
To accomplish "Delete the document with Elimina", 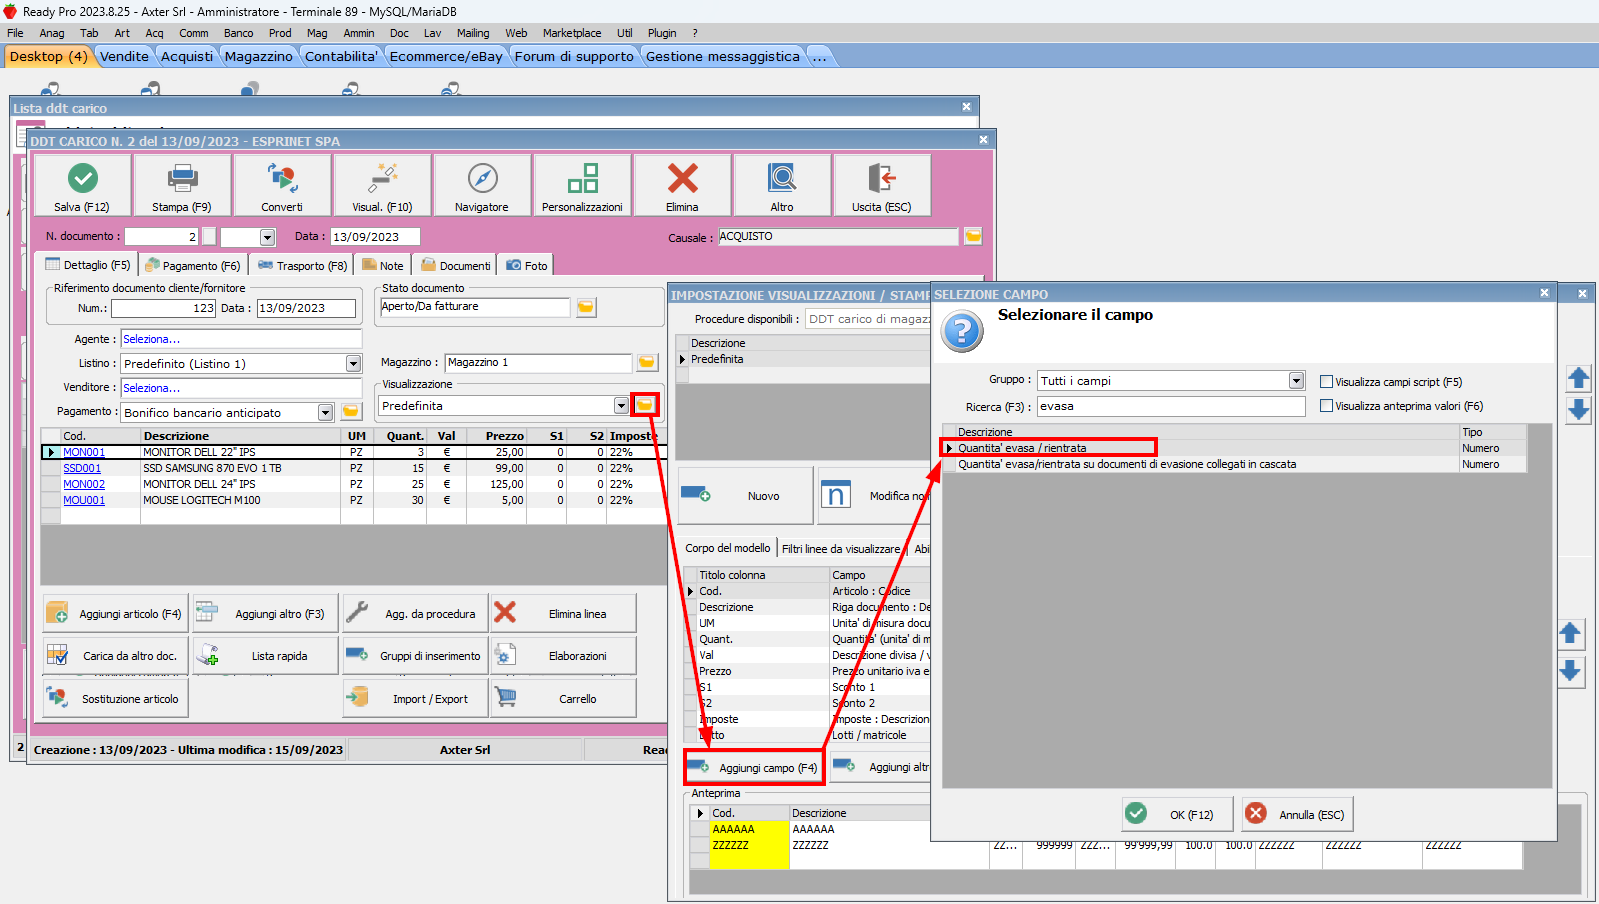I will click(682, 185).
